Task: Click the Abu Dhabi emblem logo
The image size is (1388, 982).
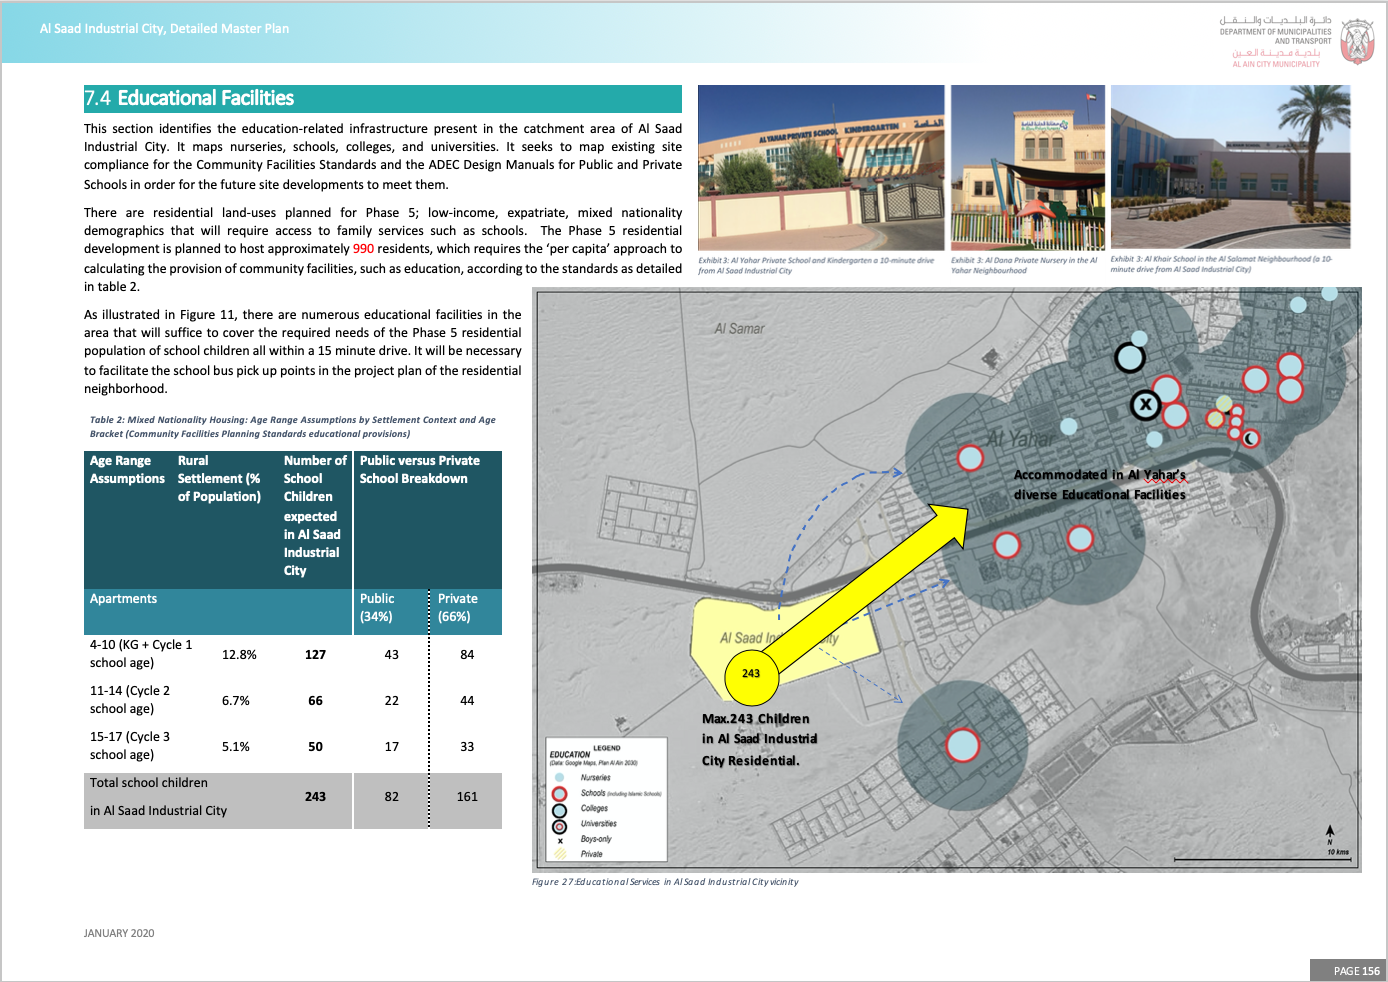Action: [x=1357, y=41]
